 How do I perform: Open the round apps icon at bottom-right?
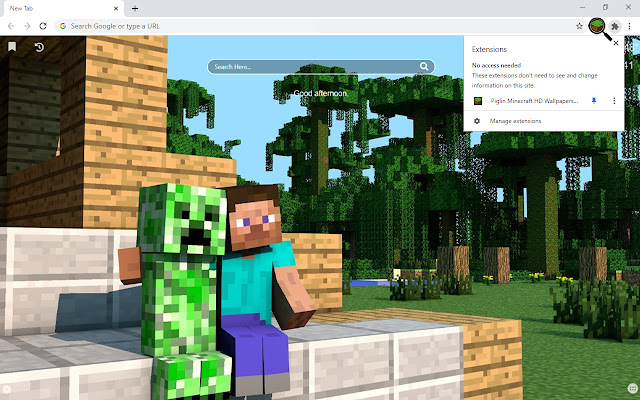pyautogui.click(x=633, y=388)
